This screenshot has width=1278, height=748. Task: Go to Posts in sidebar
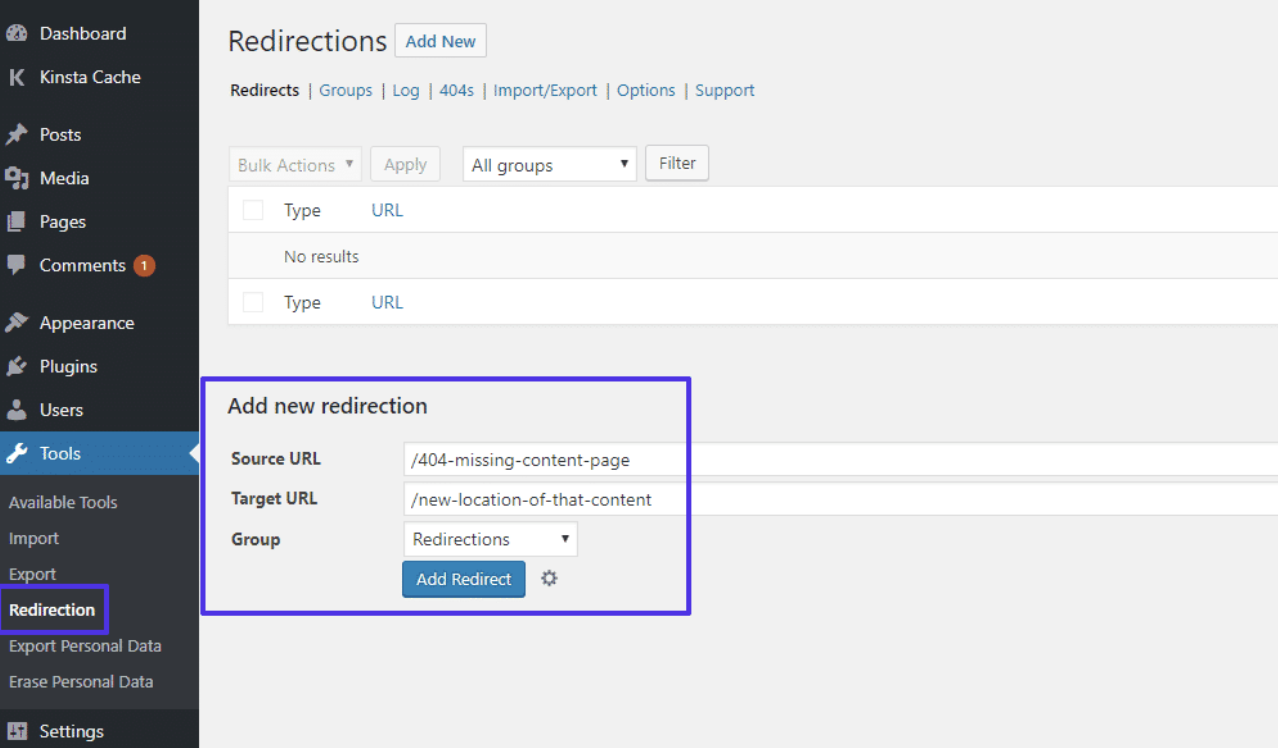pos(60,134)
